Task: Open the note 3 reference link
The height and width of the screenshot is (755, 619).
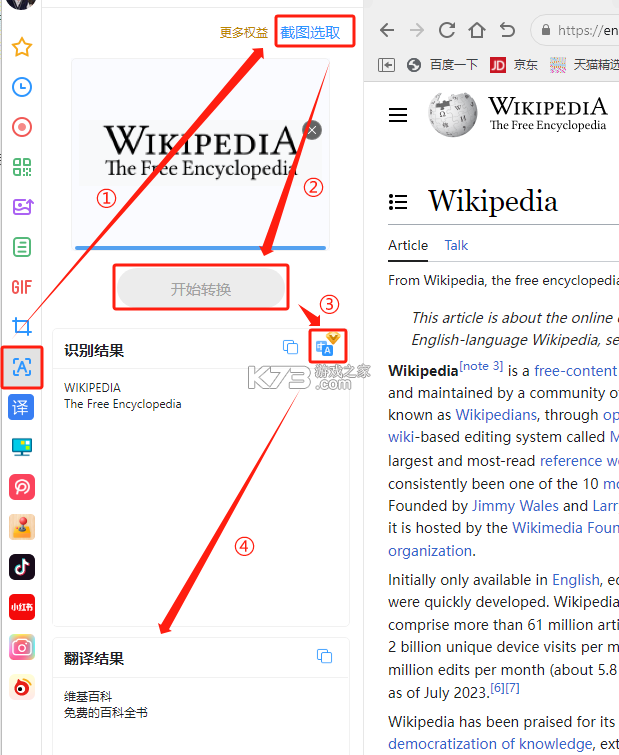Action: pyautogui.click(x=481, y=366)
